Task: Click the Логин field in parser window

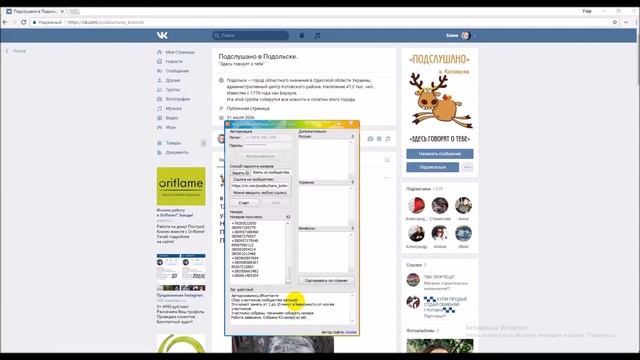Action: click(268, 138)
